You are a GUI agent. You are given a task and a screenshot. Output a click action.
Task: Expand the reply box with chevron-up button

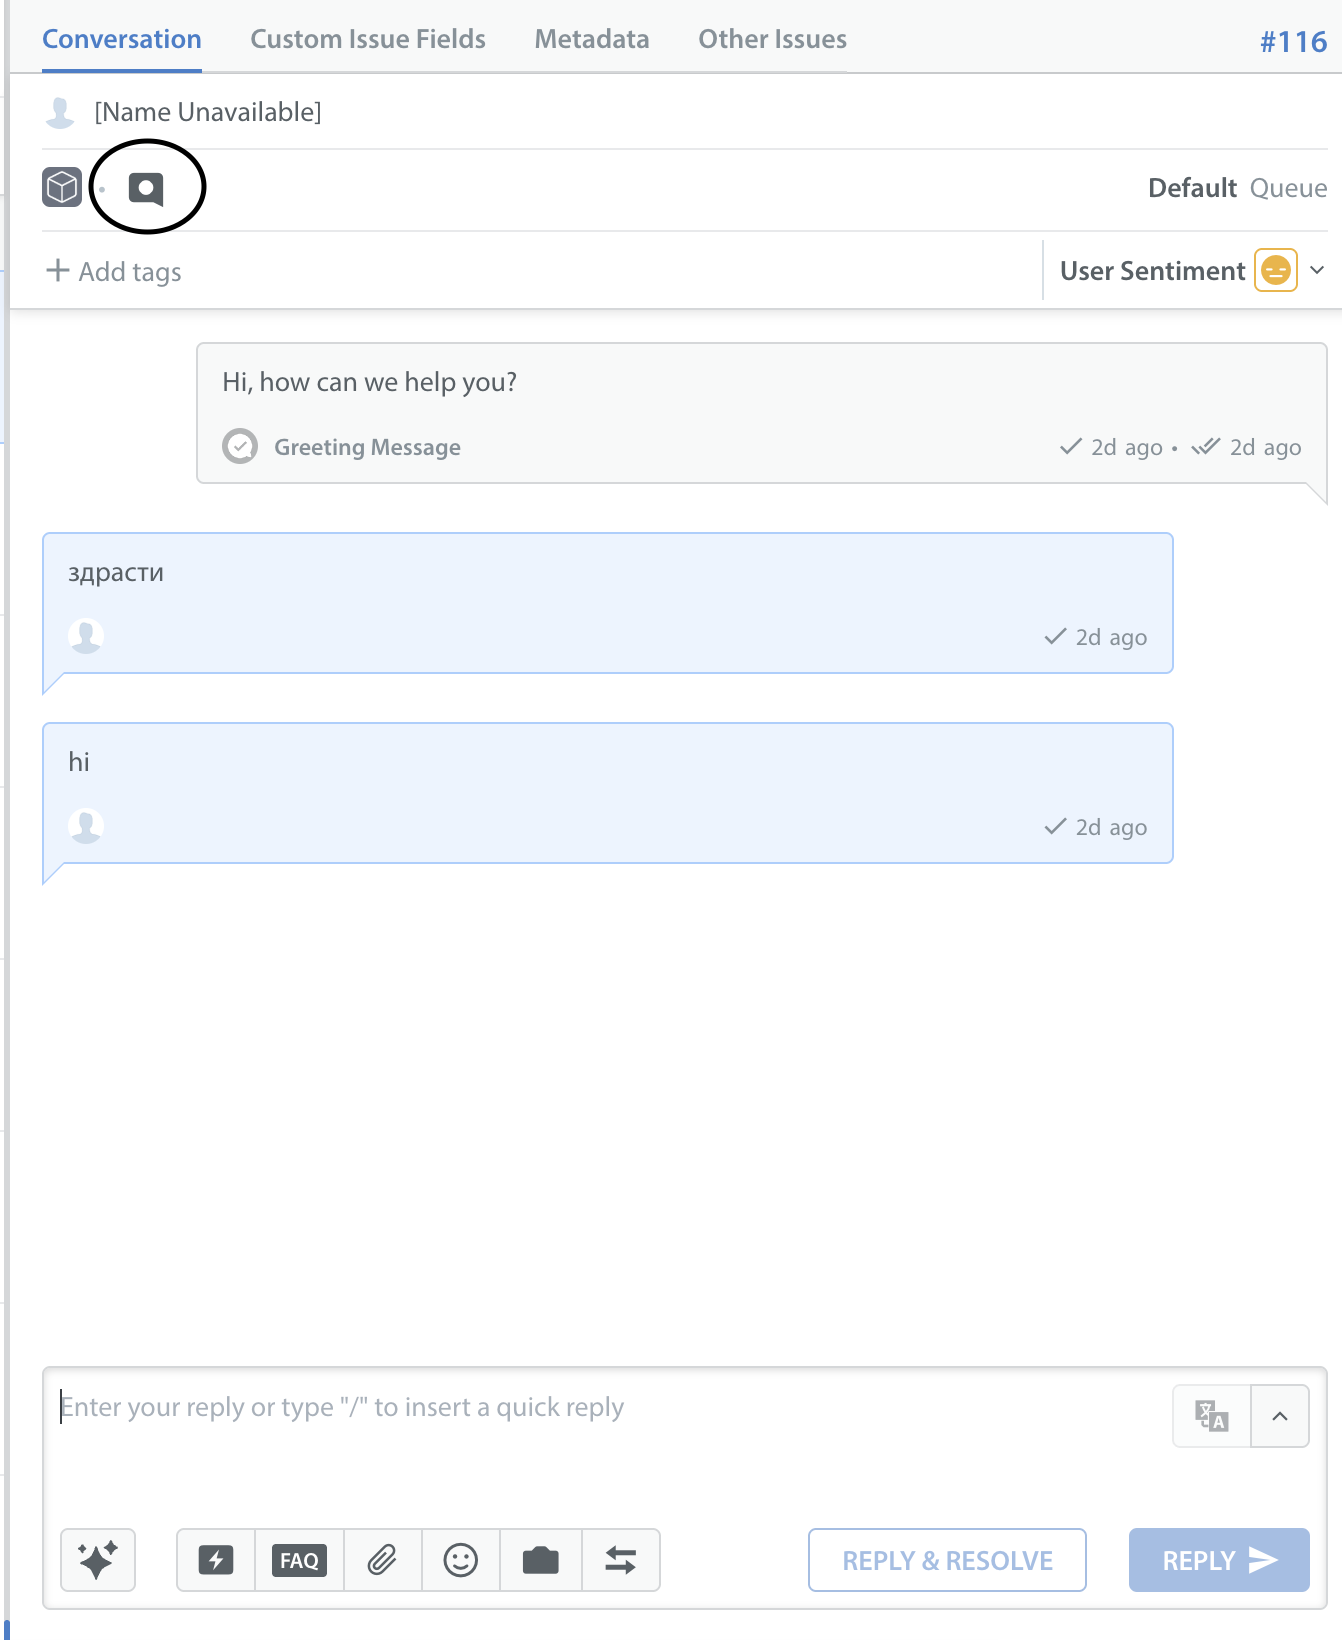1280,1415
